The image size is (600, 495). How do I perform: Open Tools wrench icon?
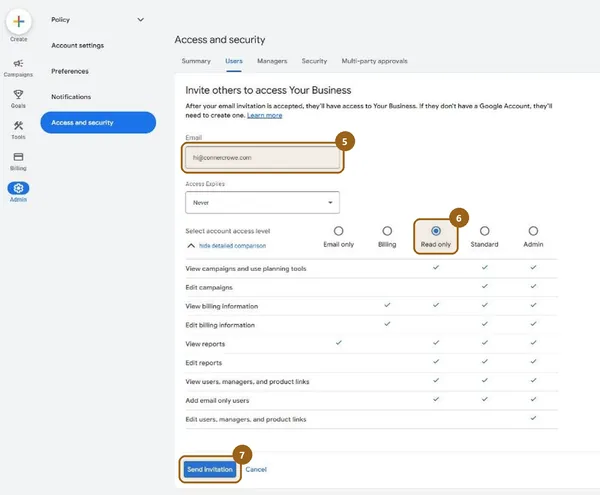coord(18,125)
